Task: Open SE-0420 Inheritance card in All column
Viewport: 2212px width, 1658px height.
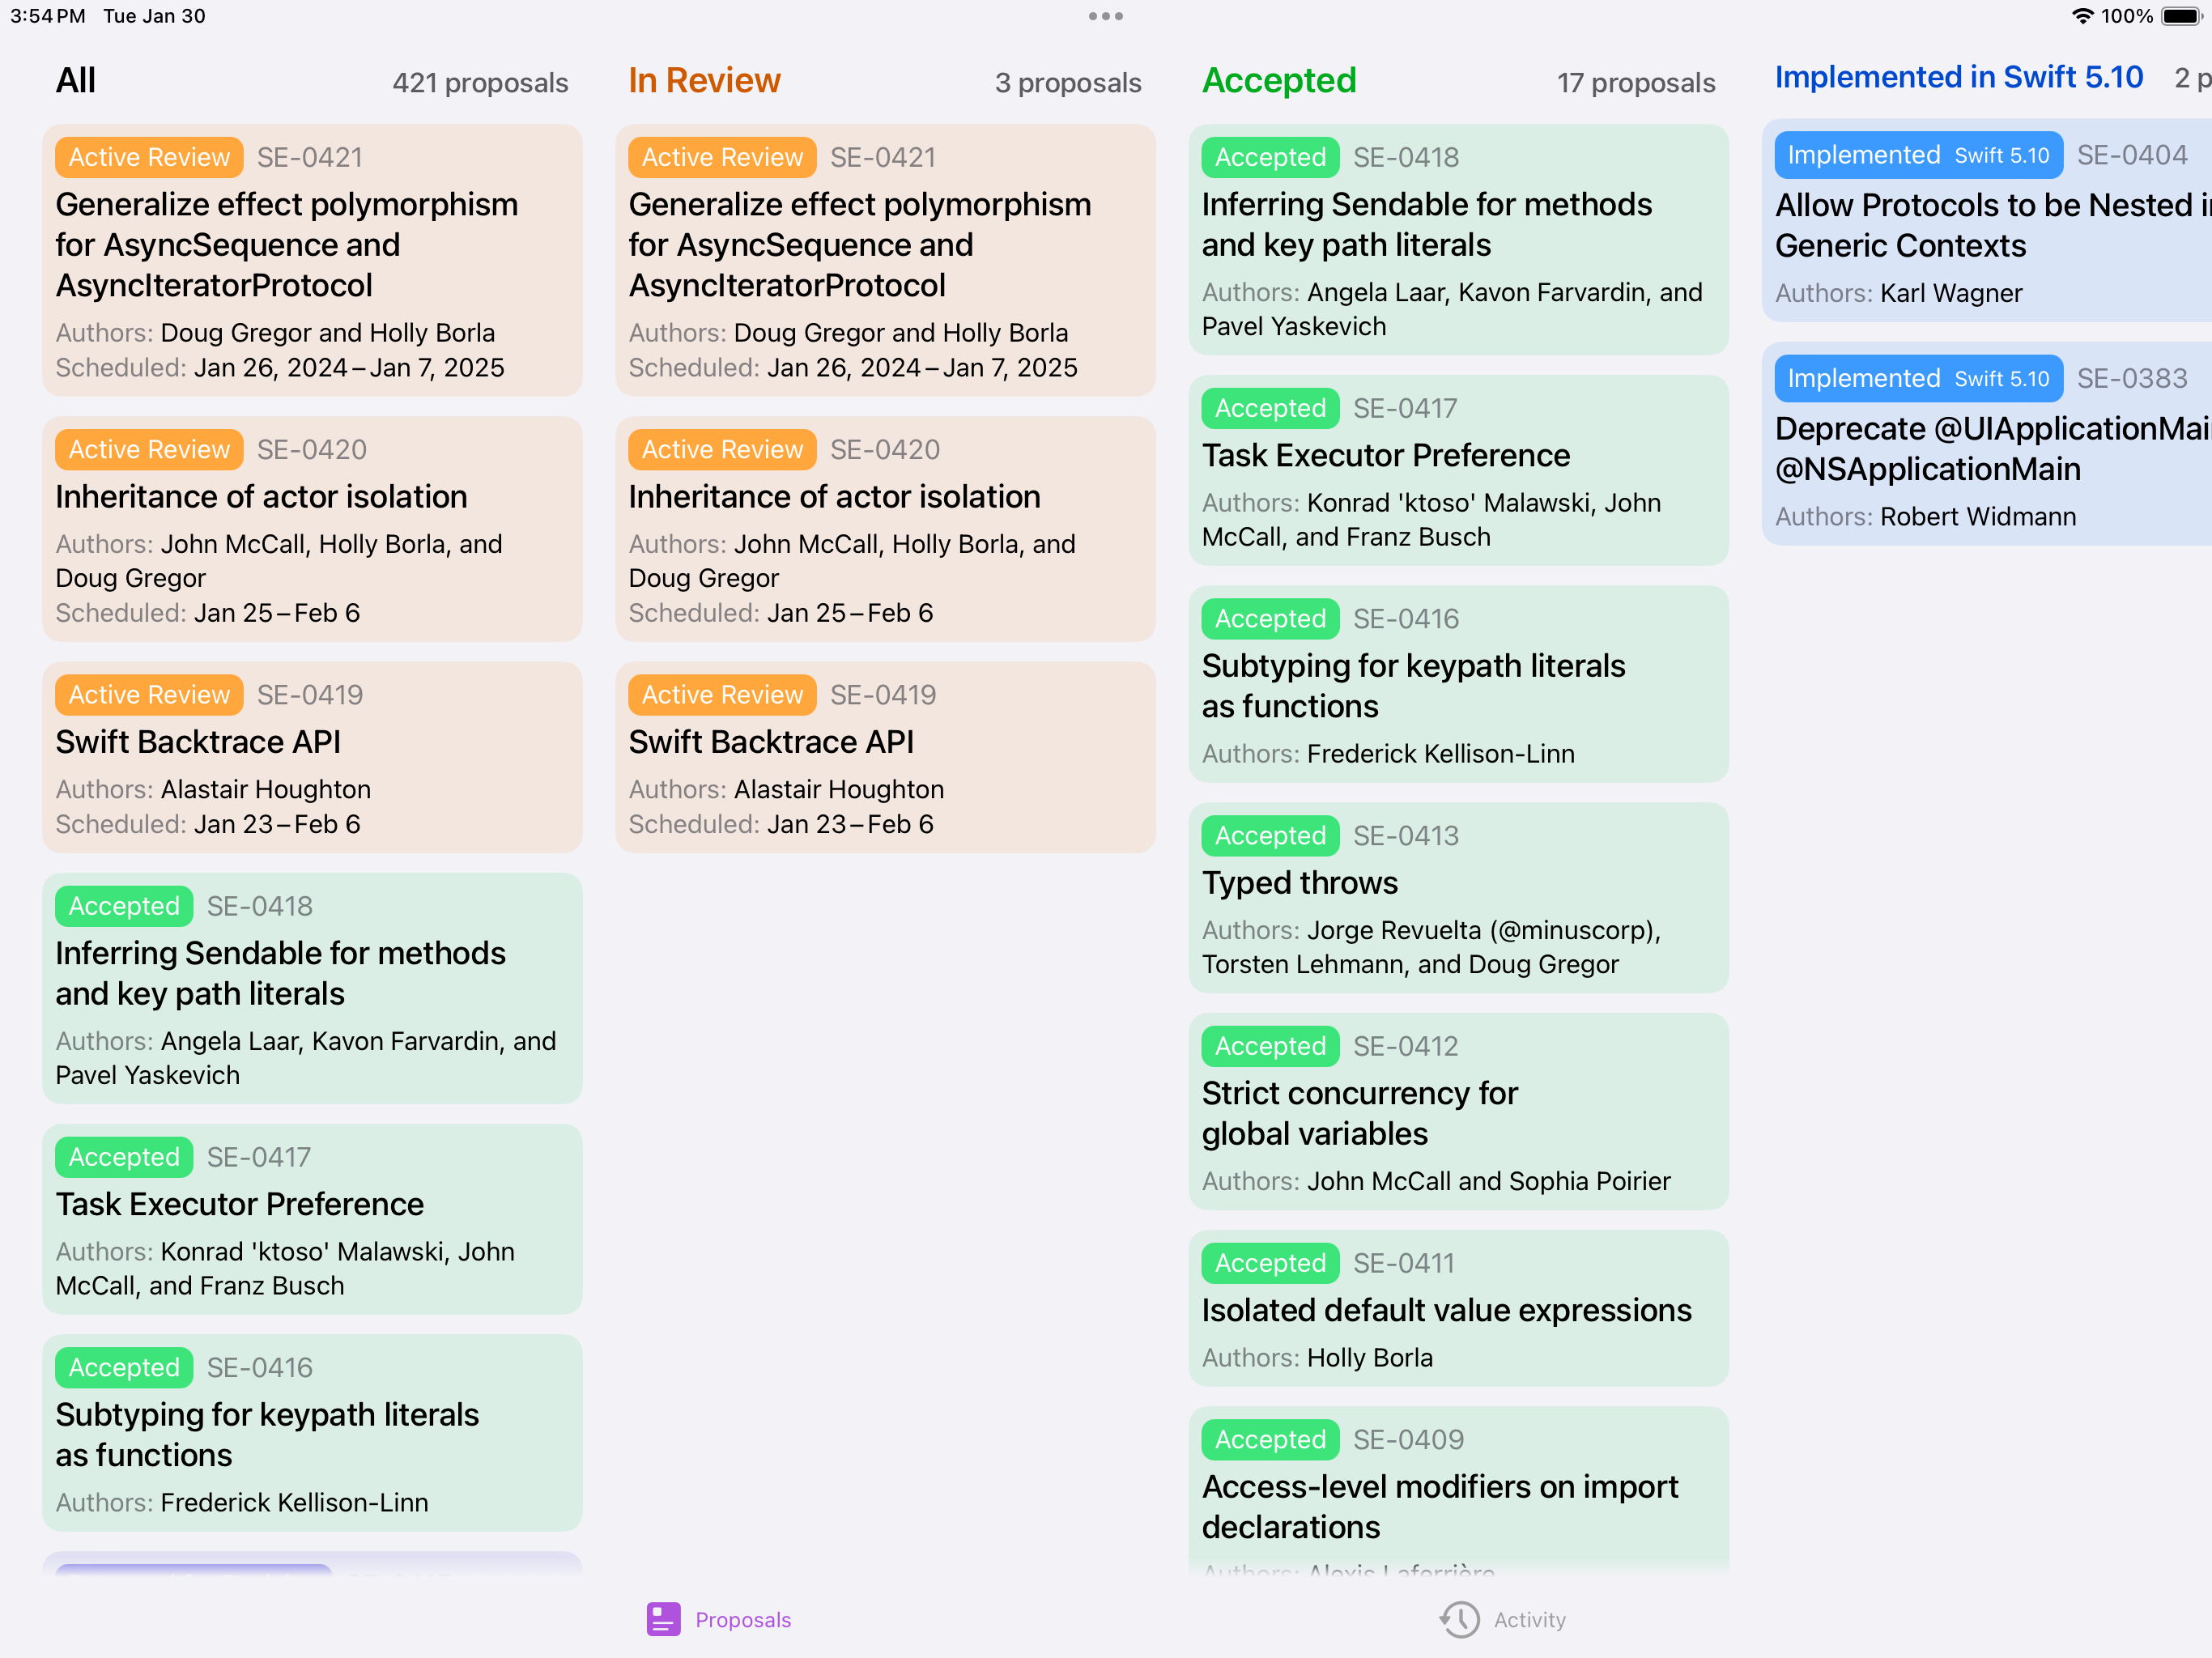Action: [x=312, y=529]
